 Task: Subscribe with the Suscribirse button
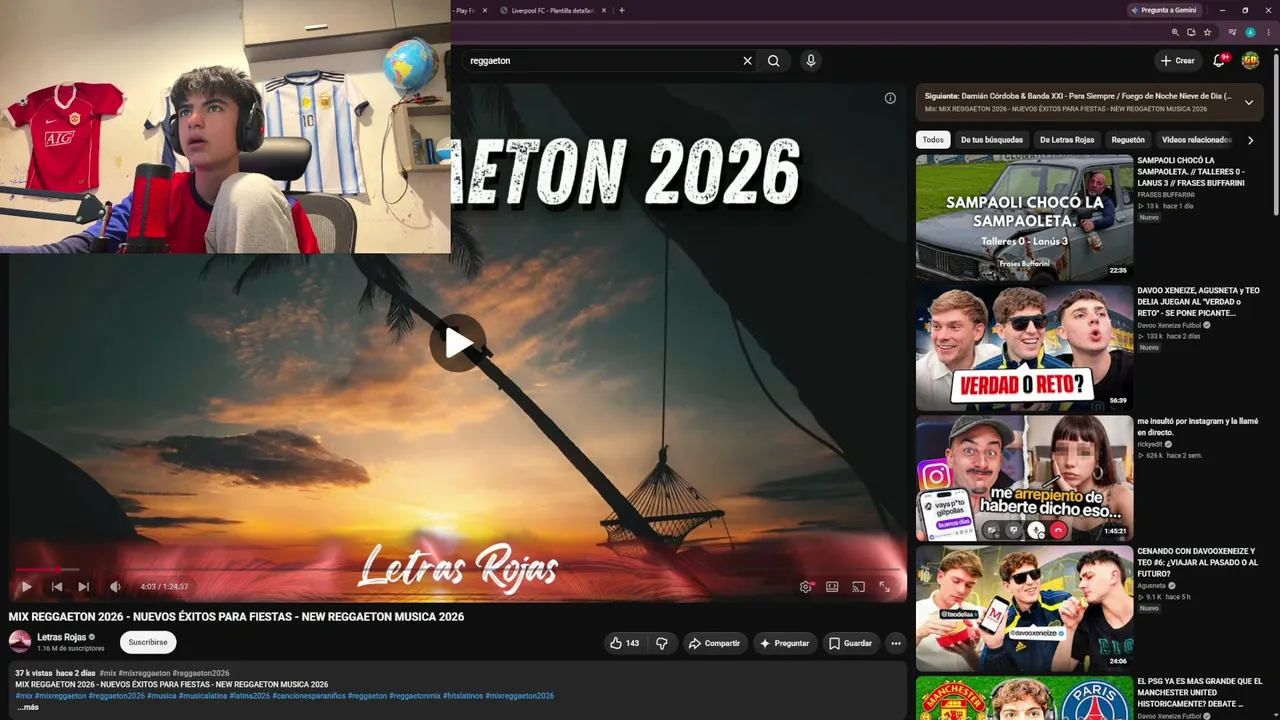(x=148, y=642)
